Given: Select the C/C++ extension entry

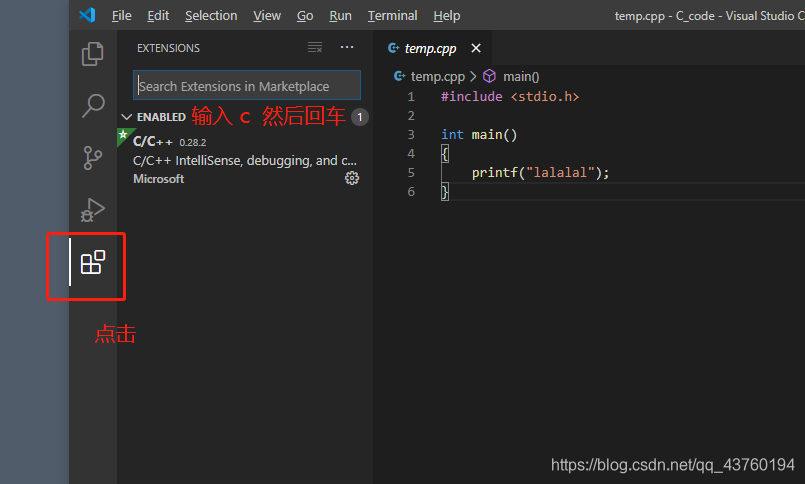Looking at the screenshot, I should tap(245, 160).
